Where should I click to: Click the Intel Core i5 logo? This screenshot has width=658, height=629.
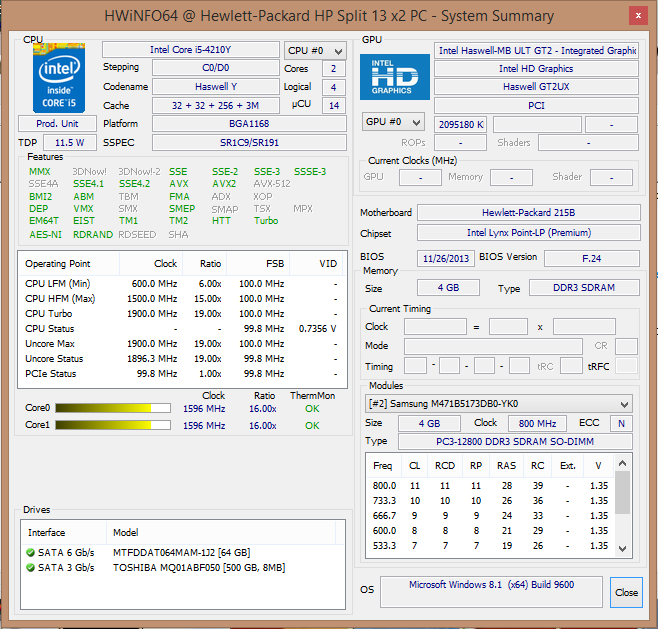click(x=59, y=78)
